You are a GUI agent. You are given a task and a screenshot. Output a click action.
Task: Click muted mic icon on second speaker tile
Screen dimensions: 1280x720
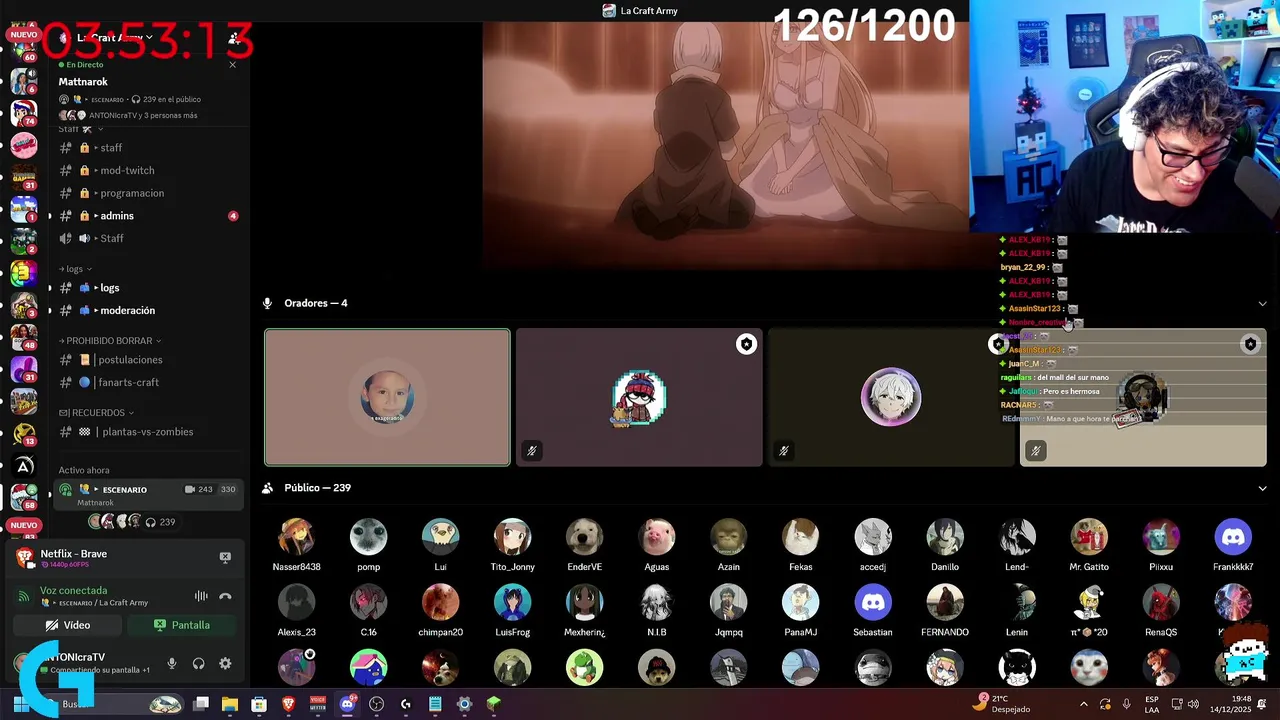pyautogui.click(x=532, y=451)
